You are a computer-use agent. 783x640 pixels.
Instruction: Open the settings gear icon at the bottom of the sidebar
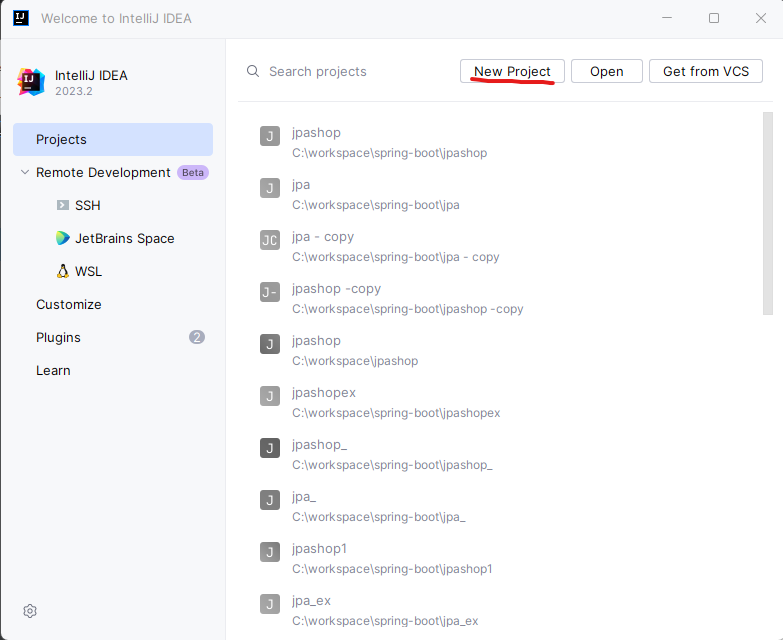click(x=30, y=611)
